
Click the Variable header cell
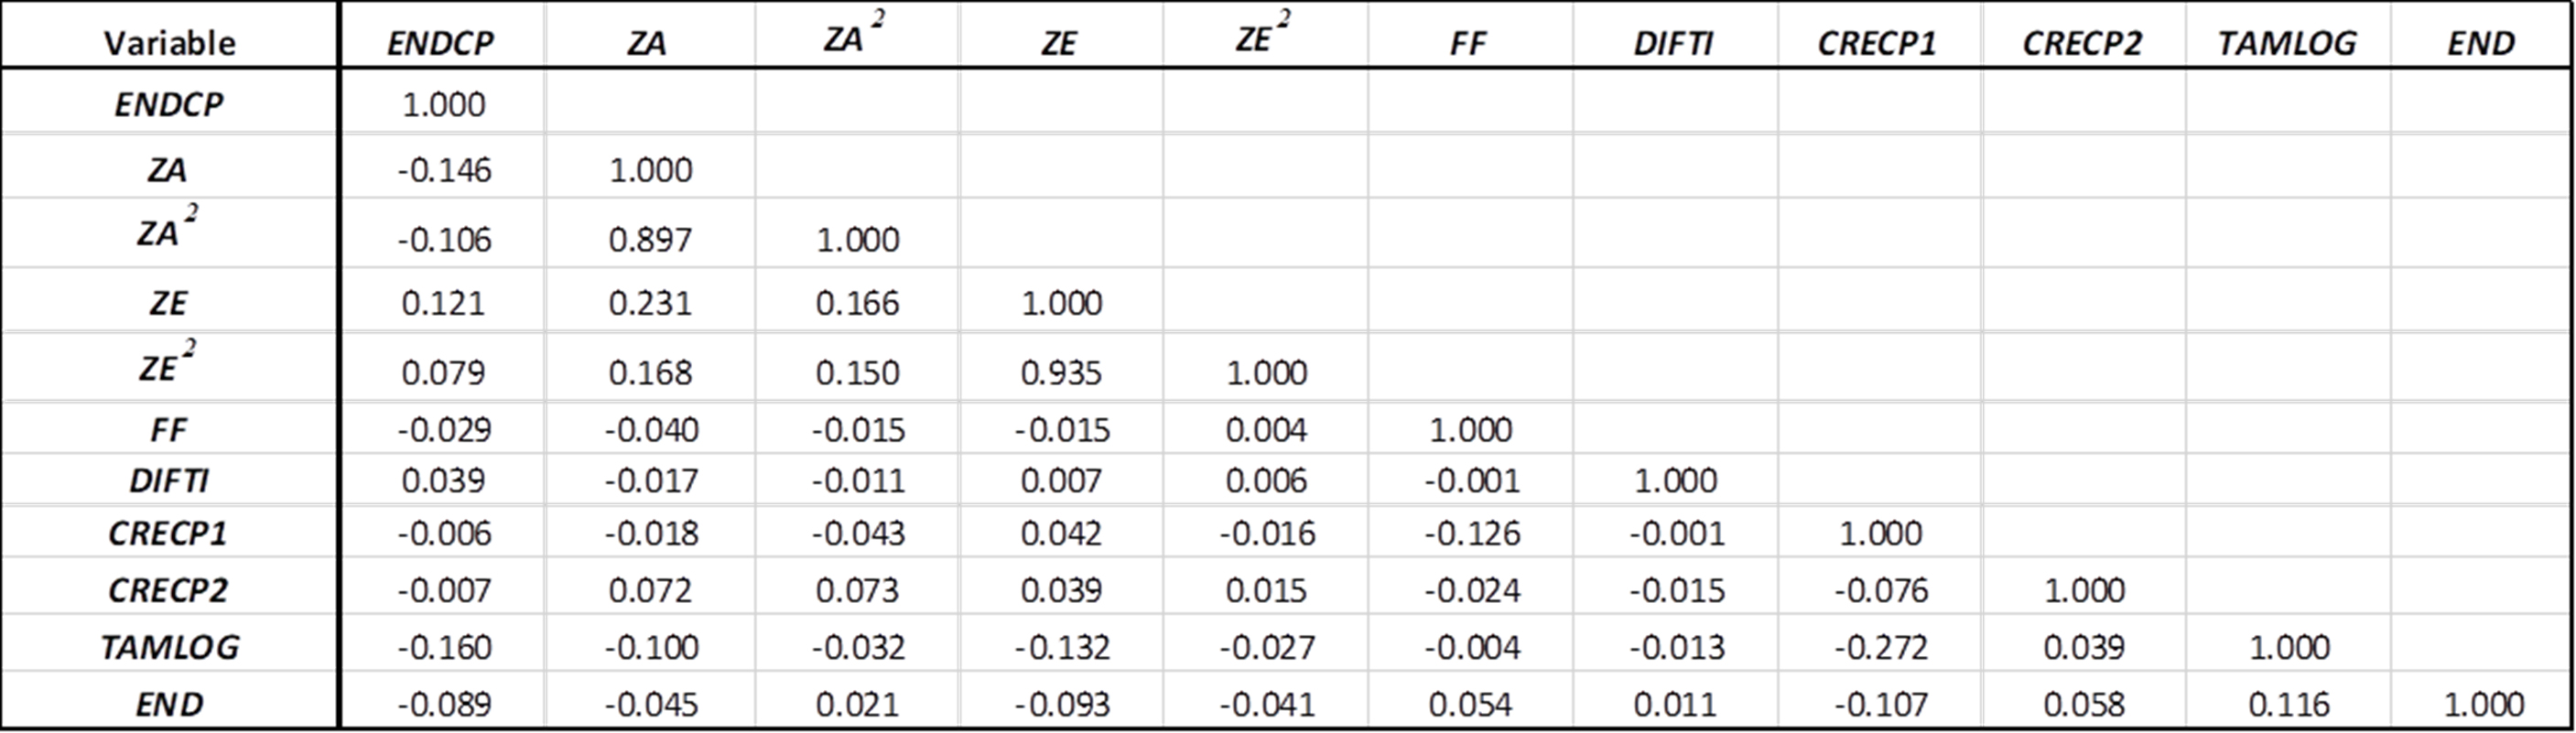[169, 42]
